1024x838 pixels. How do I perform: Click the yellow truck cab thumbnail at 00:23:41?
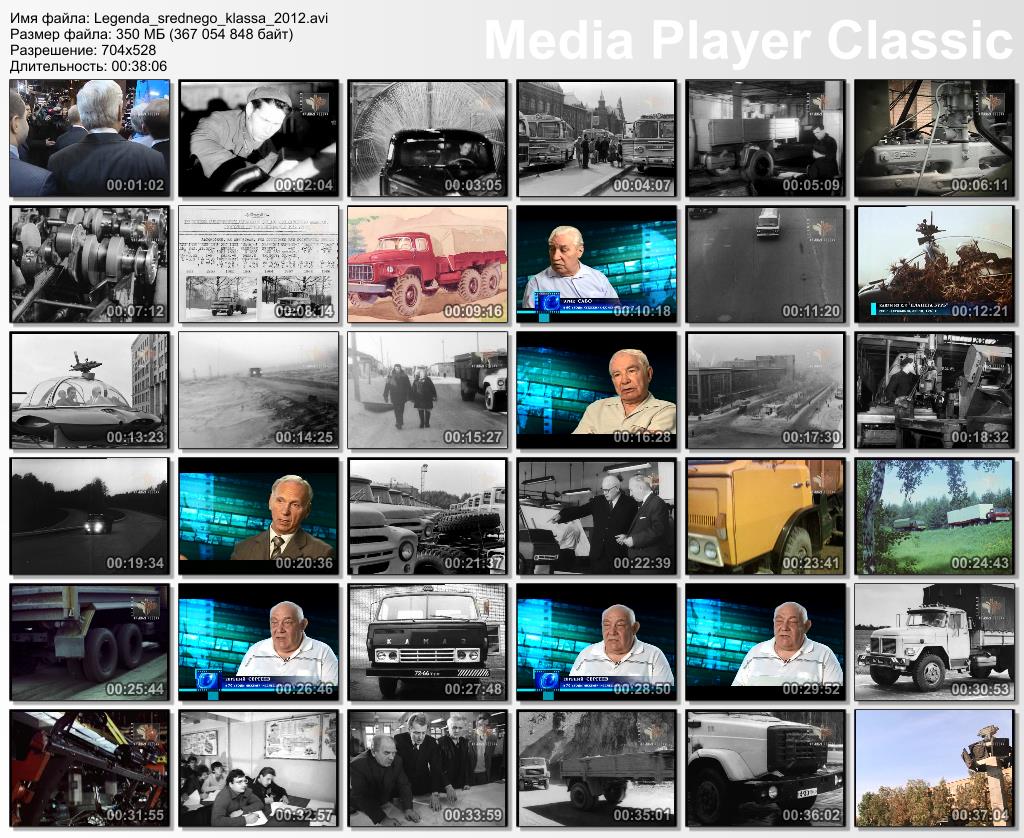pyautogui.click(x=765, y=517)
